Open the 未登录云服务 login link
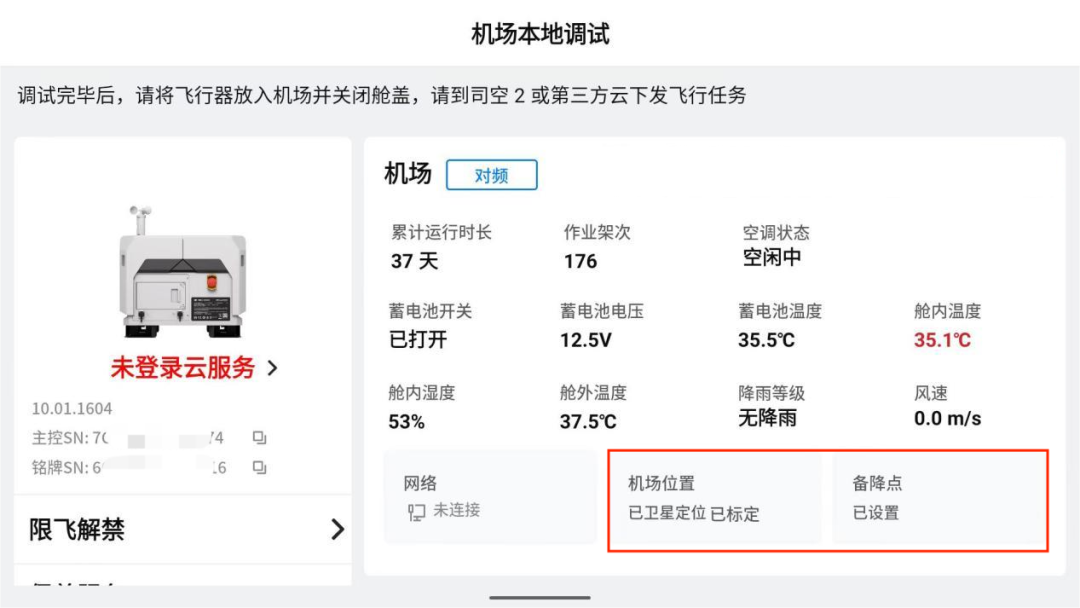This screenshot has height=608, width=1080. pos(183,368)
